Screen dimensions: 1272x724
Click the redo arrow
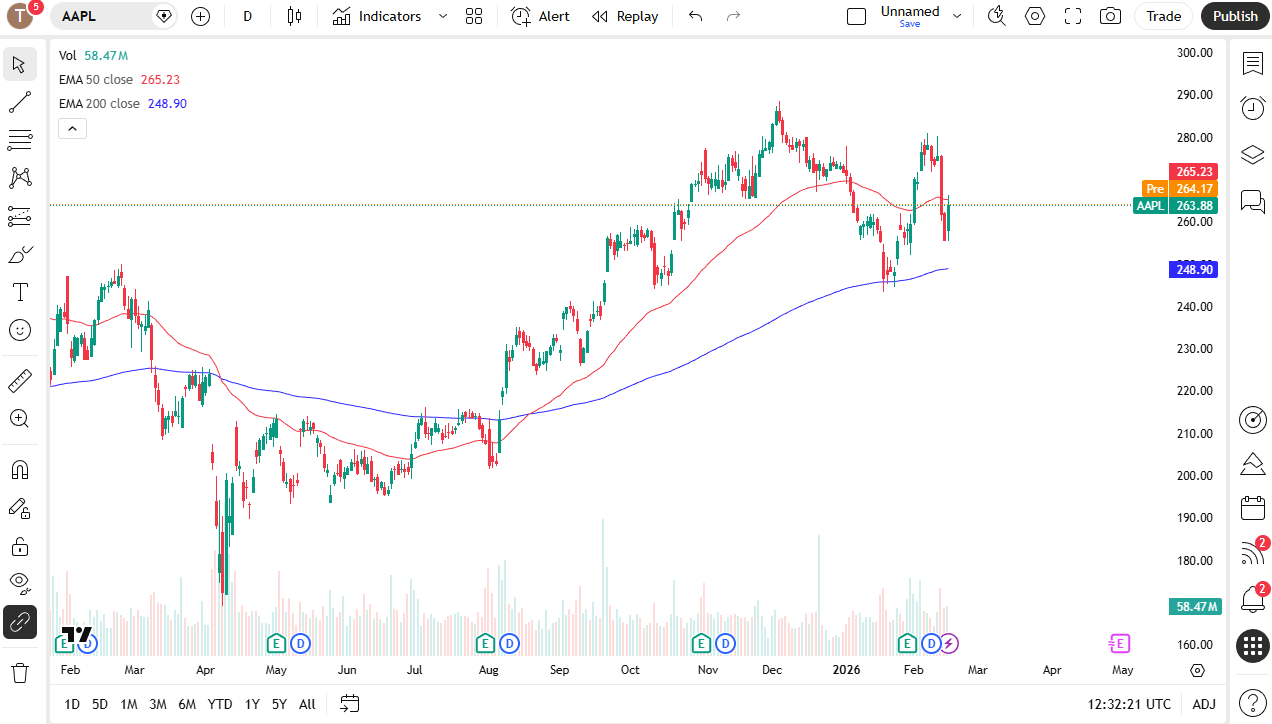point(733,16)
